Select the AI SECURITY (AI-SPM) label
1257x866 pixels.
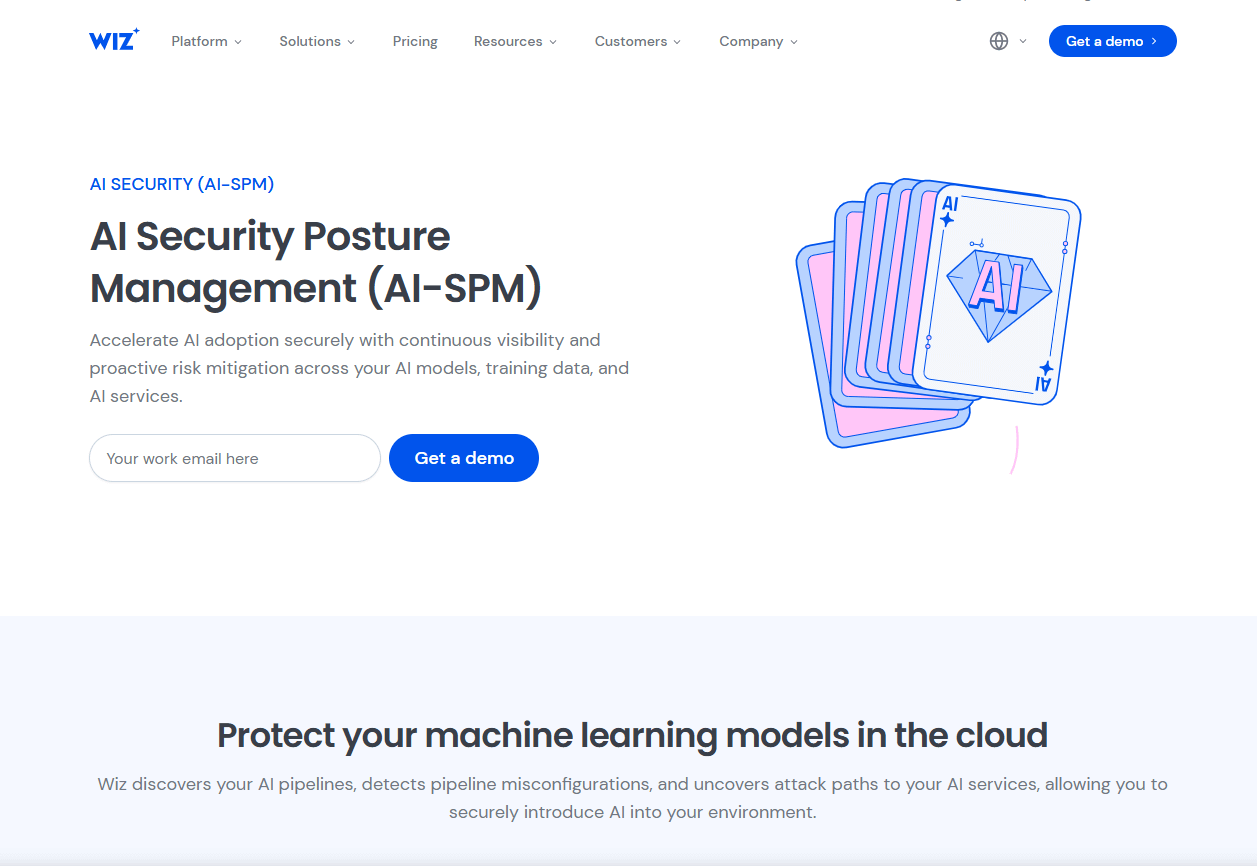tap(182, 184)
